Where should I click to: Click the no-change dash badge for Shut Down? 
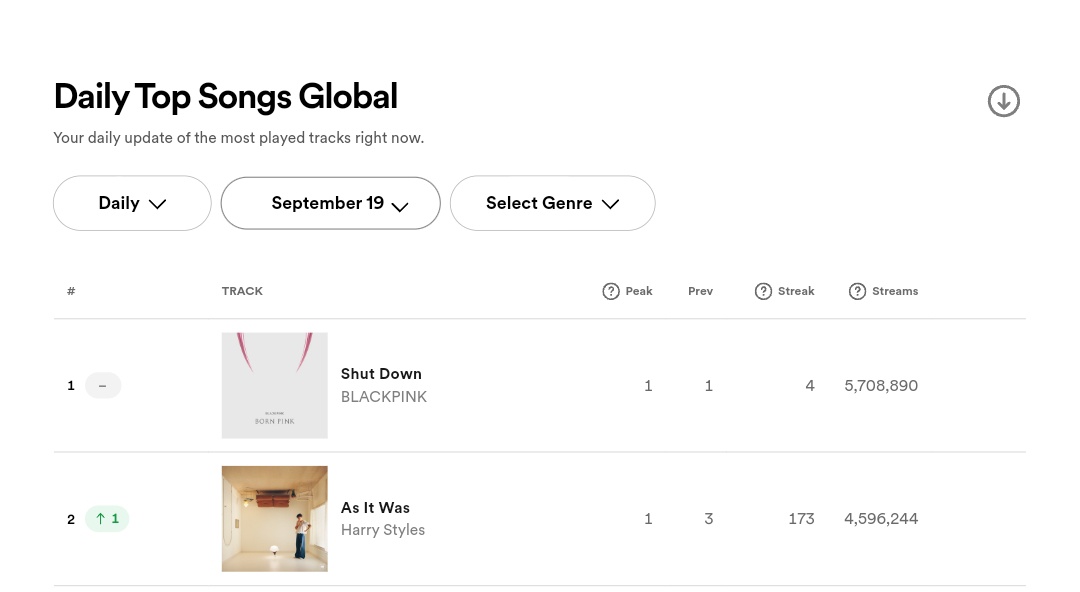pos(103,385)
